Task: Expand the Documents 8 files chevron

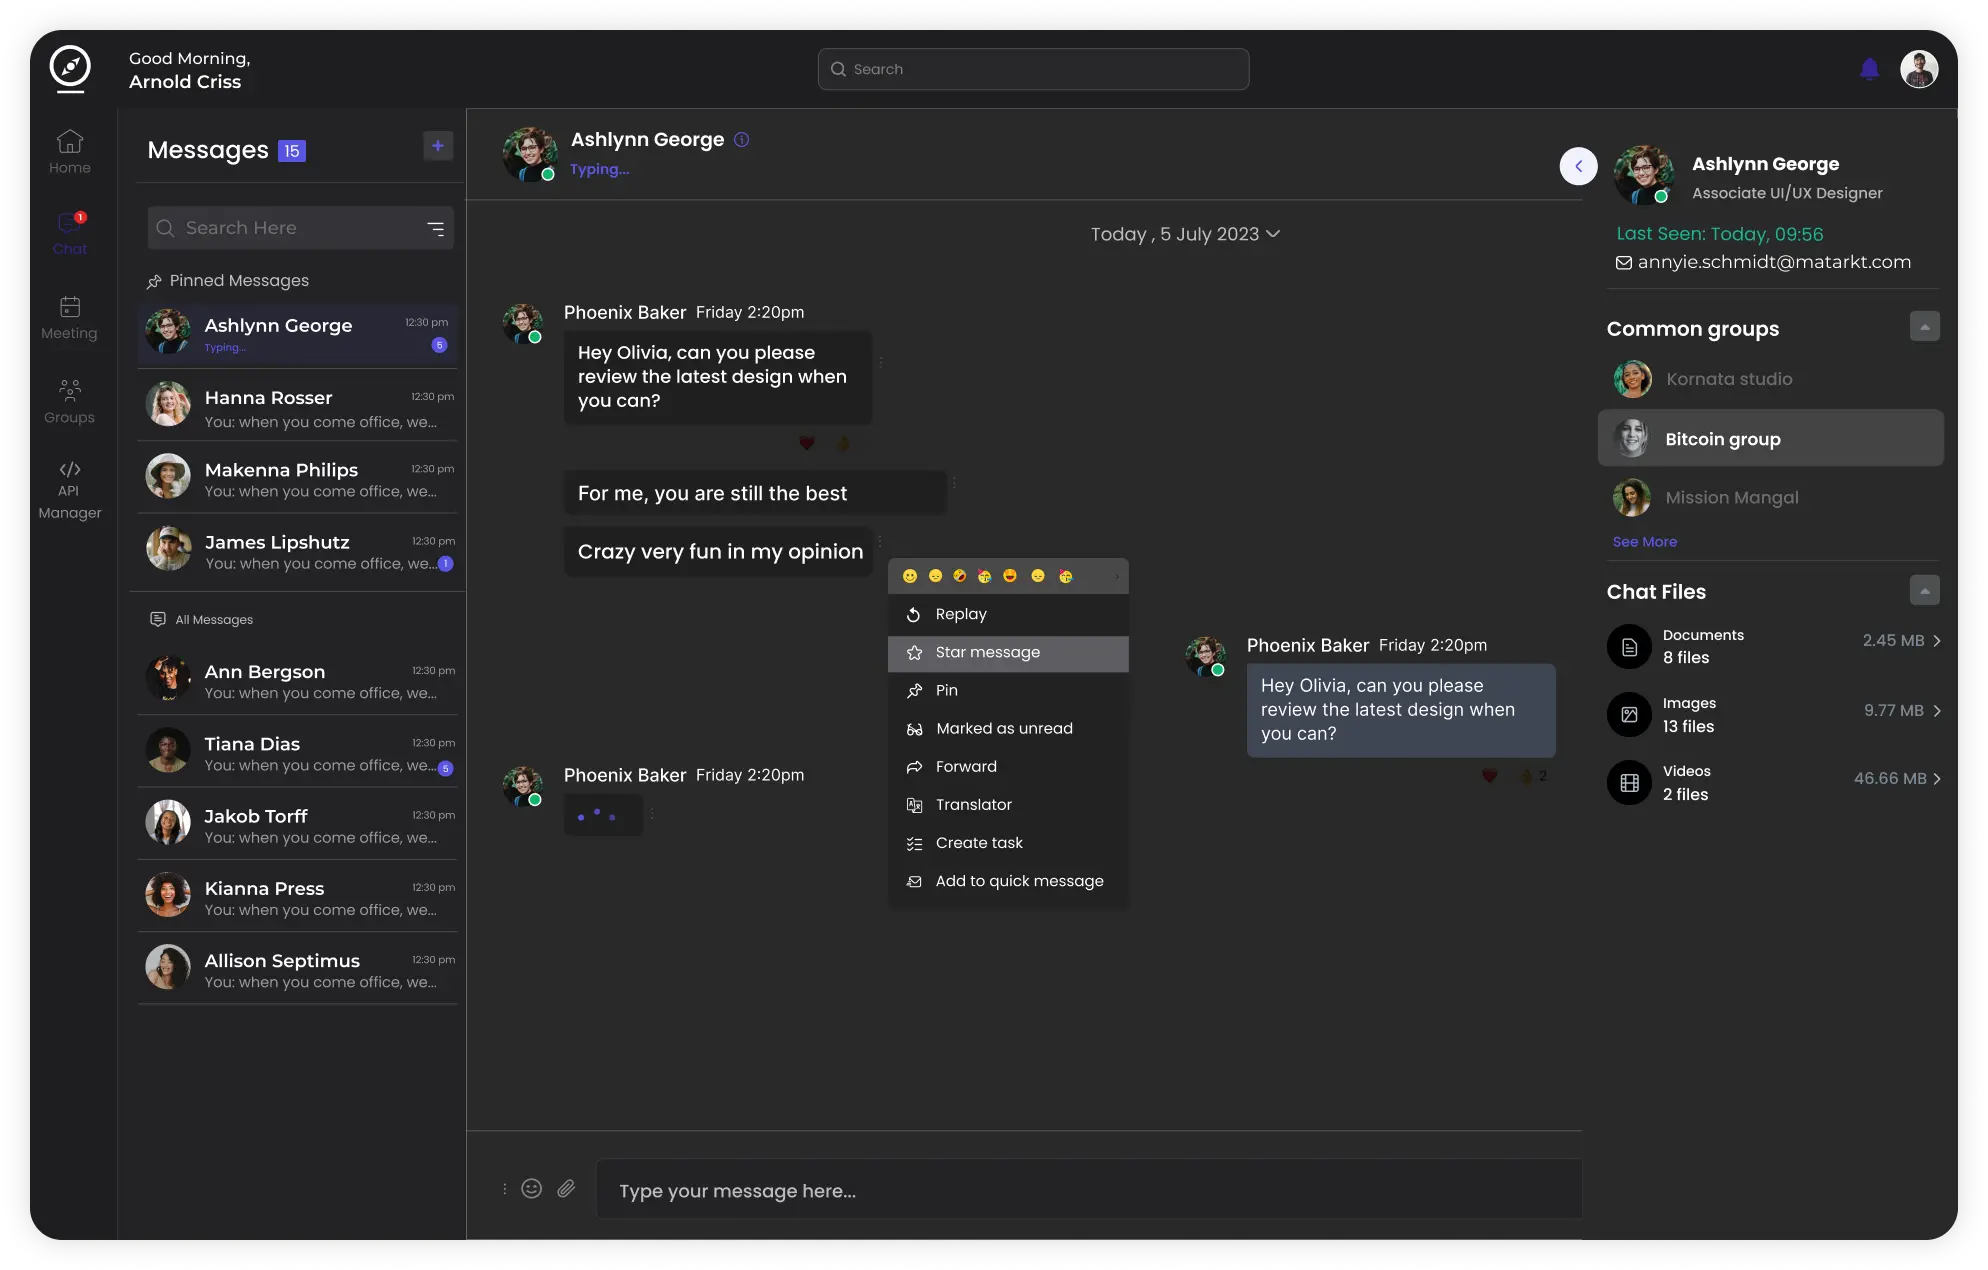Action: coord(1937,641)
